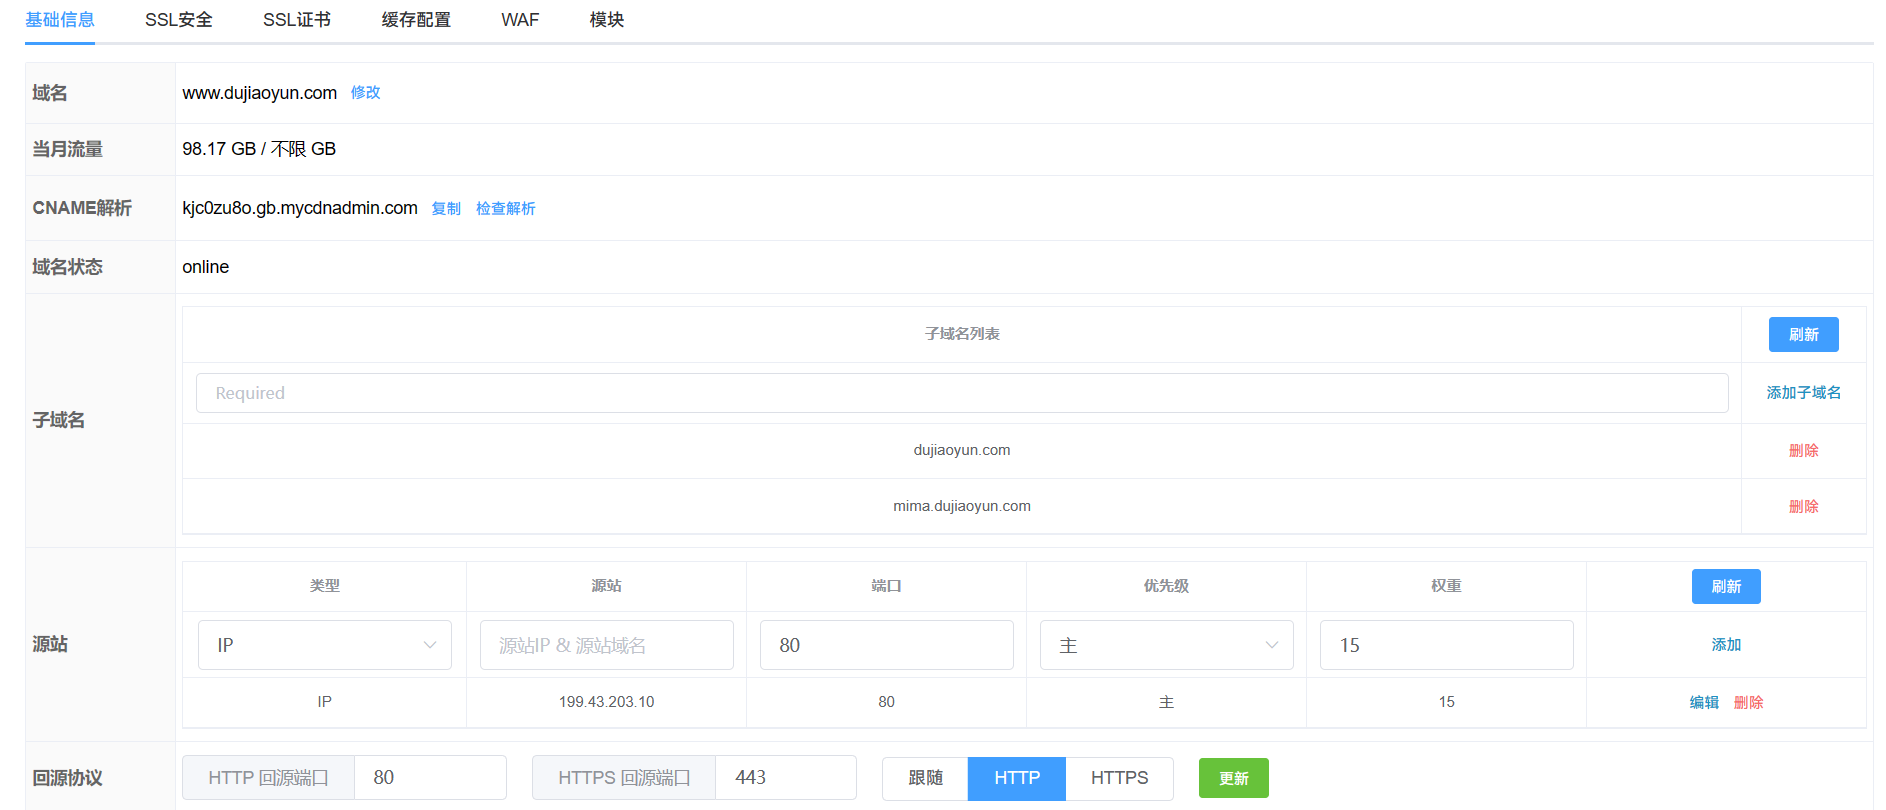Click the dujiaoyun.com subdomain row text
The height and width of the screenshot is (810, 1886).
pyautogui.click(x=962, y=450)
